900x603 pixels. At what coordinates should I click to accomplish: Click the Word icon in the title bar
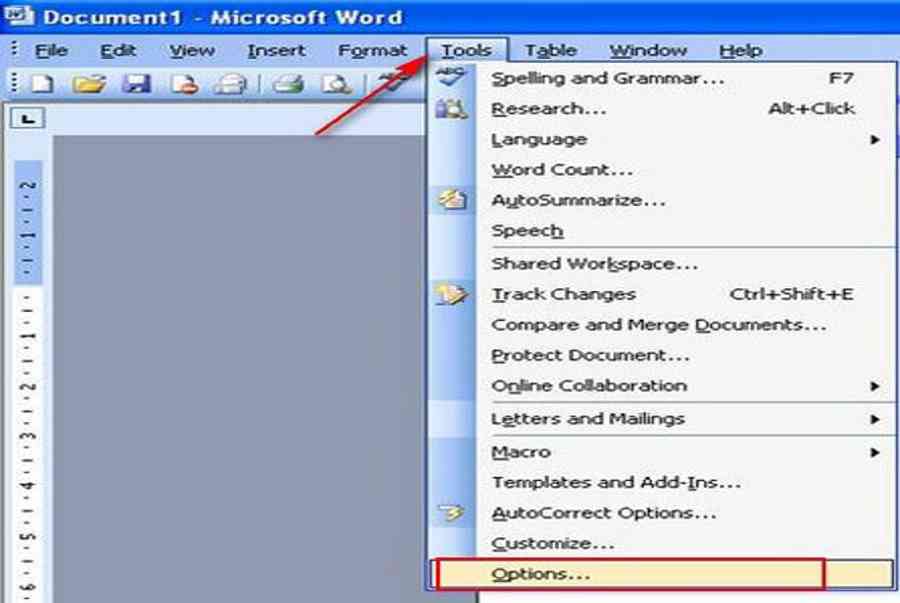(20, 14)
